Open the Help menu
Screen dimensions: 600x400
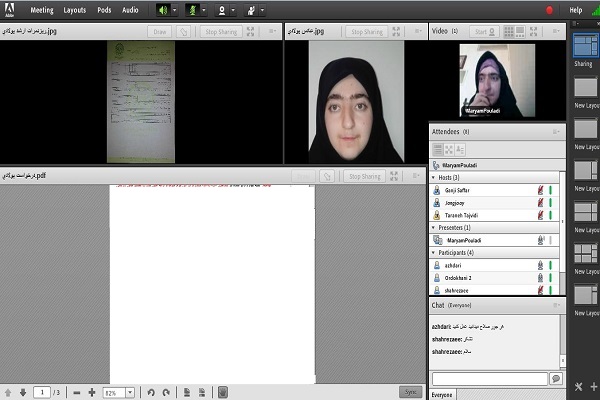[x=576, y=10]
